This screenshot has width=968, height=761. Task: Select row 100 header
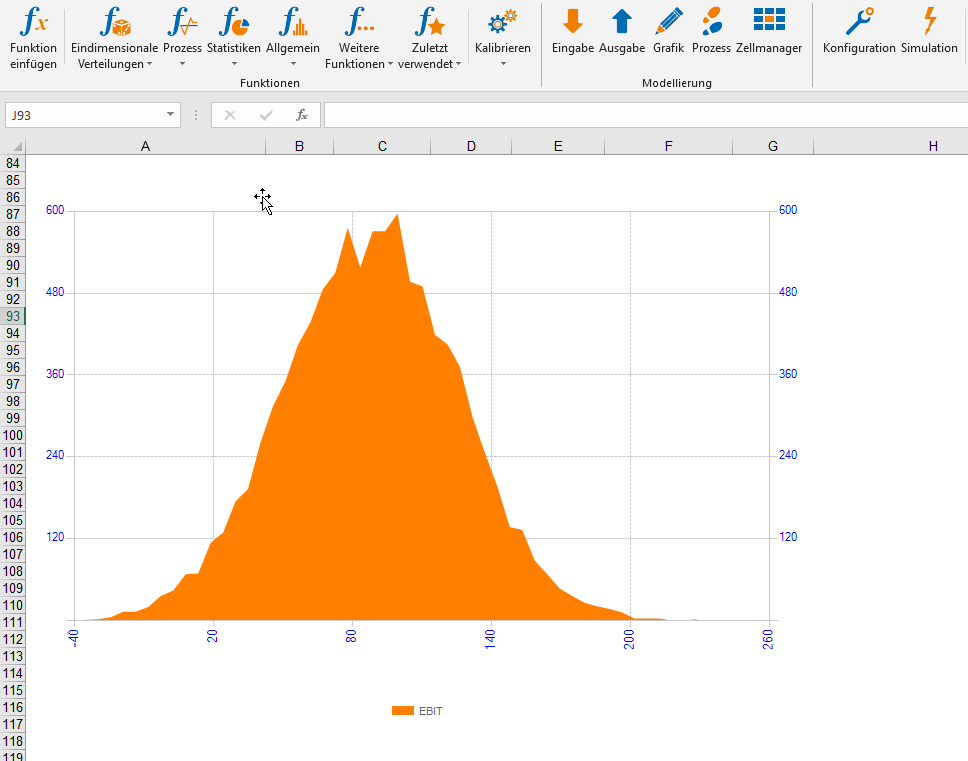[x=12, y=435]
